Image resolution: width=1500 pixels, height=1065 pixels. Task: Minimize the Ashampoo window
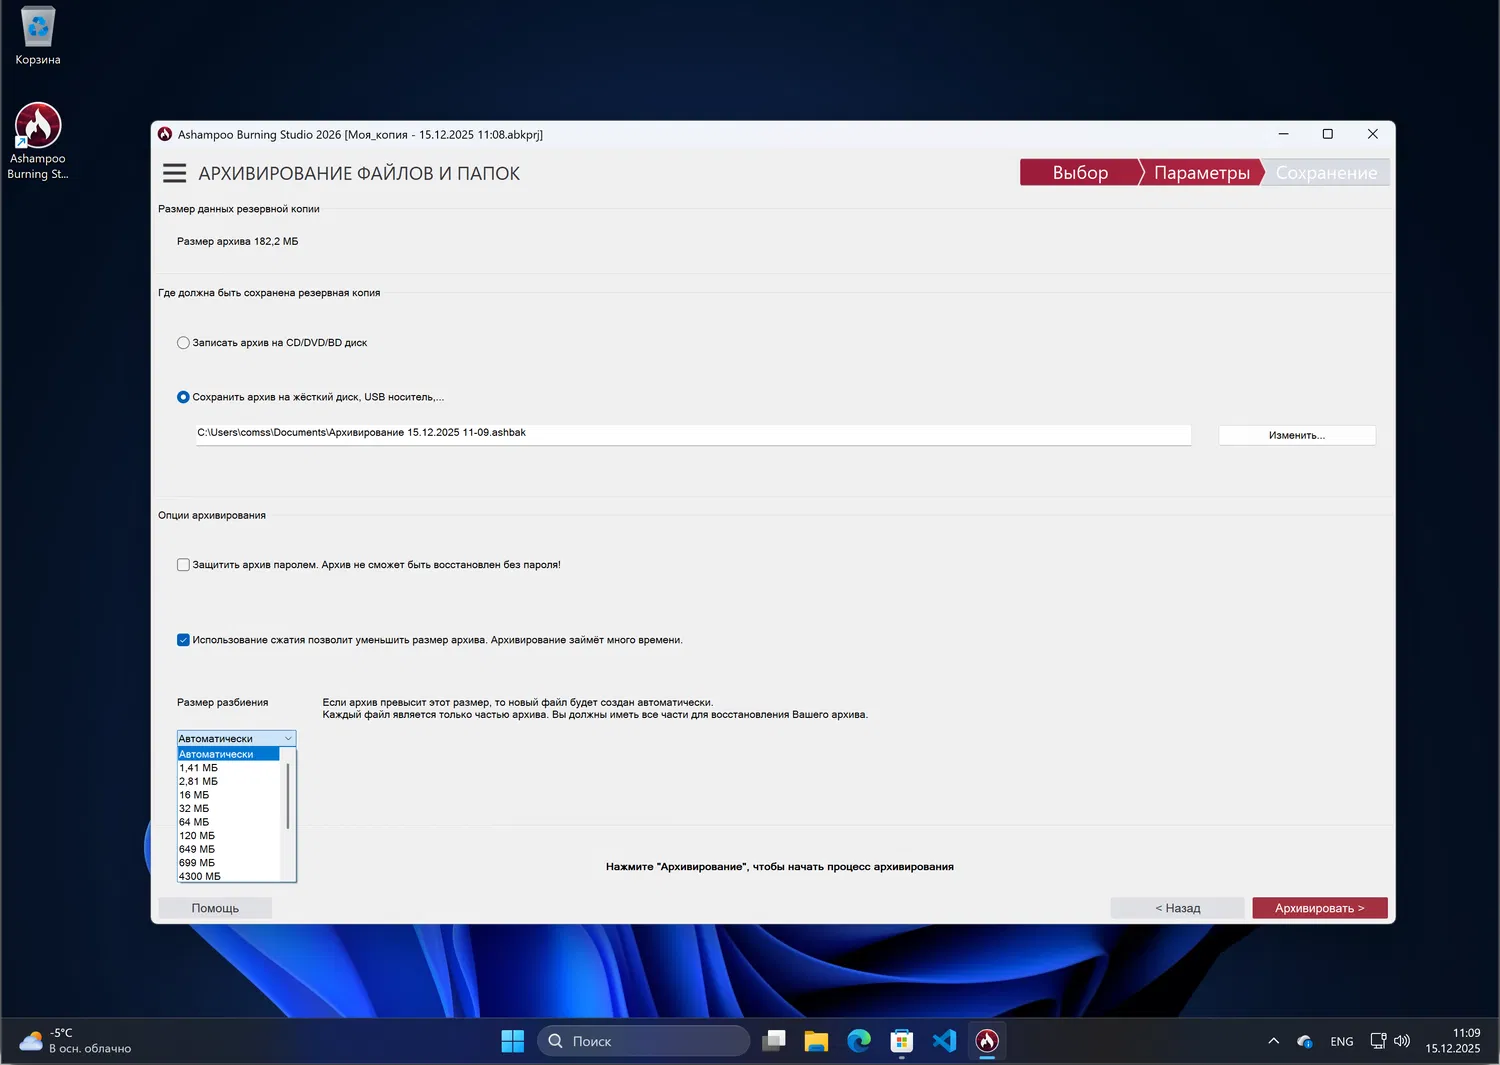click(1283, 134)
